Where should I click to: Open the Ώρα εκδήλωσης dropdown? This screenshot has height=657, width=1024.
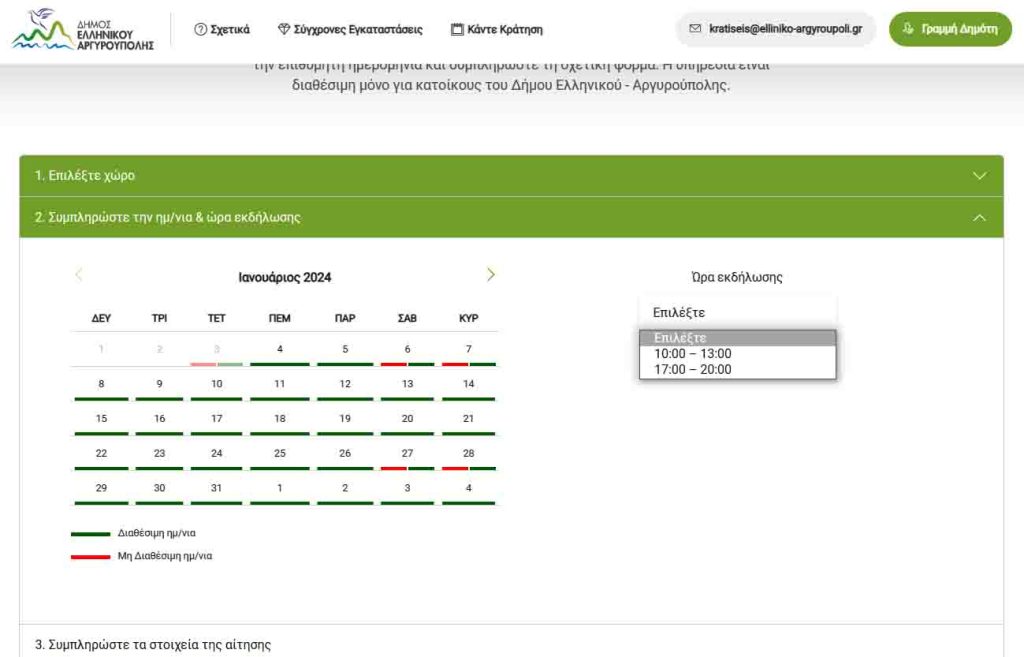click(737, 313)
